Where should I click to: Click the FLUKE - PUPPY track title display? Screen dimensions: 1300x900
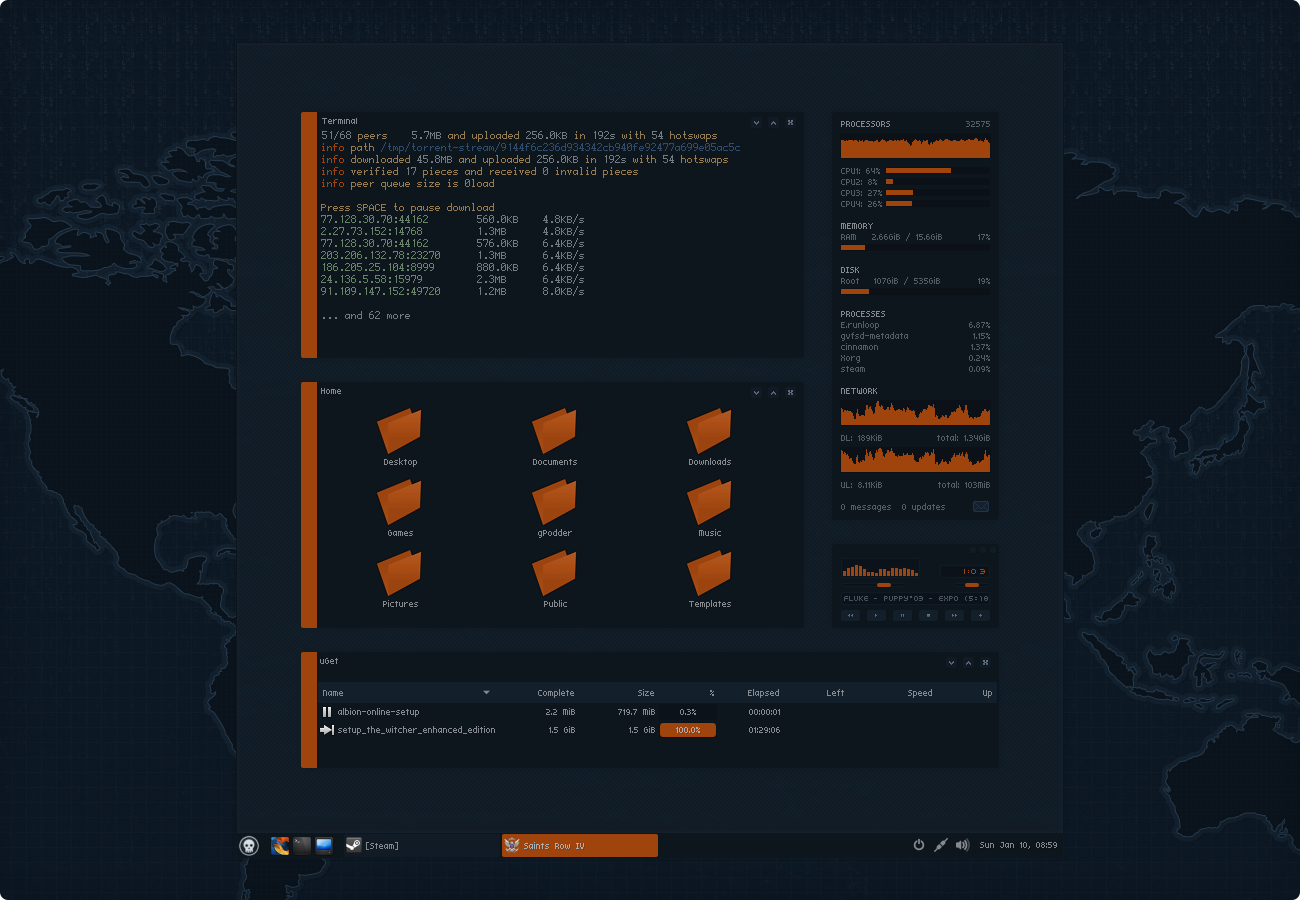(x=916, y=598)
